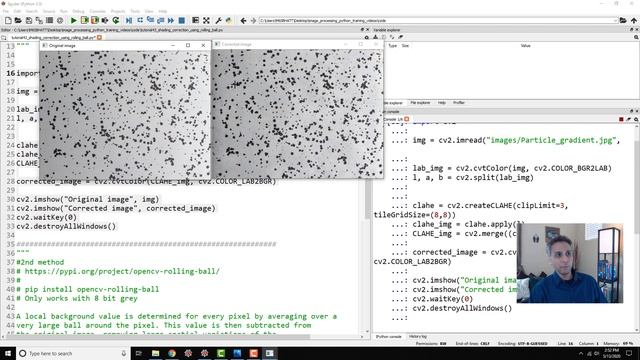
Task: Run cell and advance
Action: [x=95, y=20]
